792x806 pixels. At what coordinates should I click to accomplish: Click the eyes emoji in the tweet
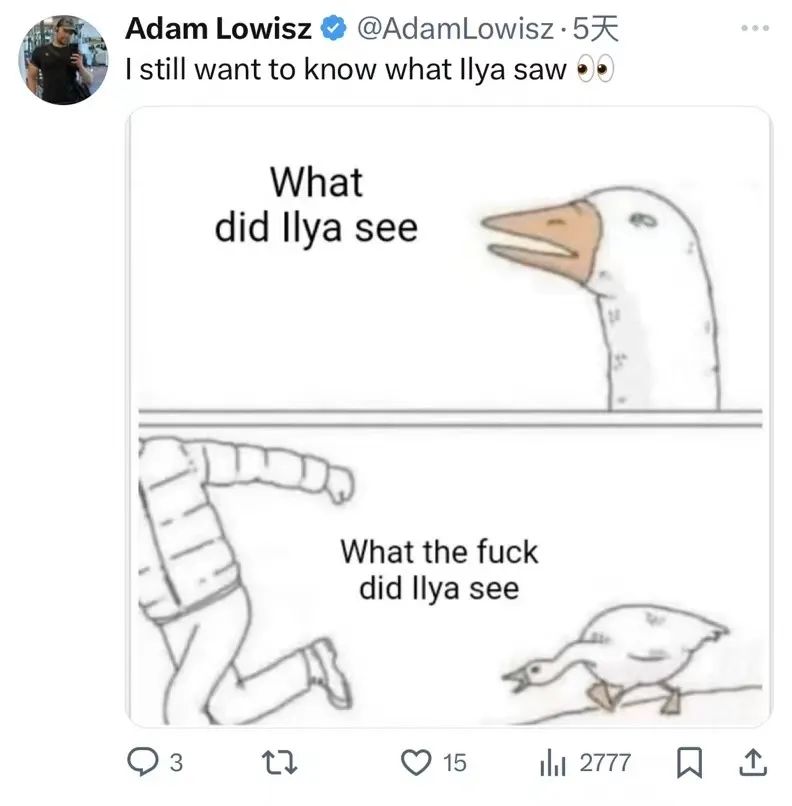(592, 71)
